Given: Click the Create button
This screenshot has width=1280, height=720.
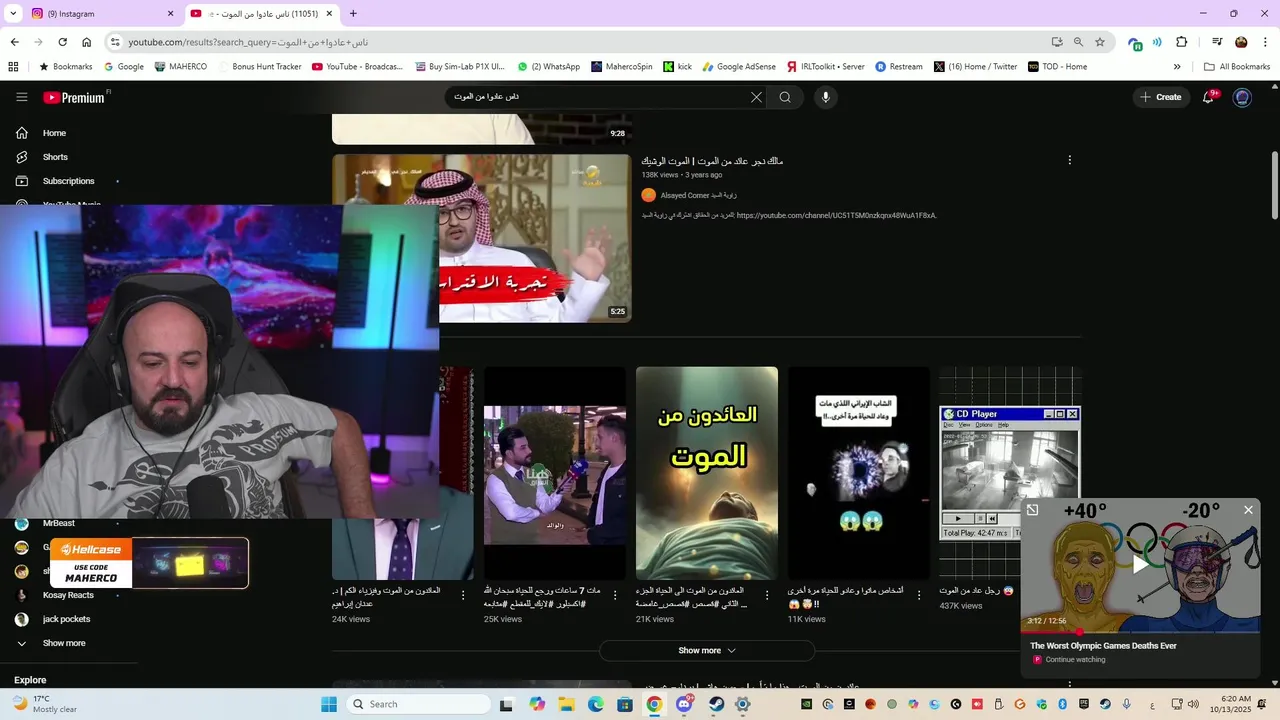Looking at the screenshot, I should click(1160, 97).
